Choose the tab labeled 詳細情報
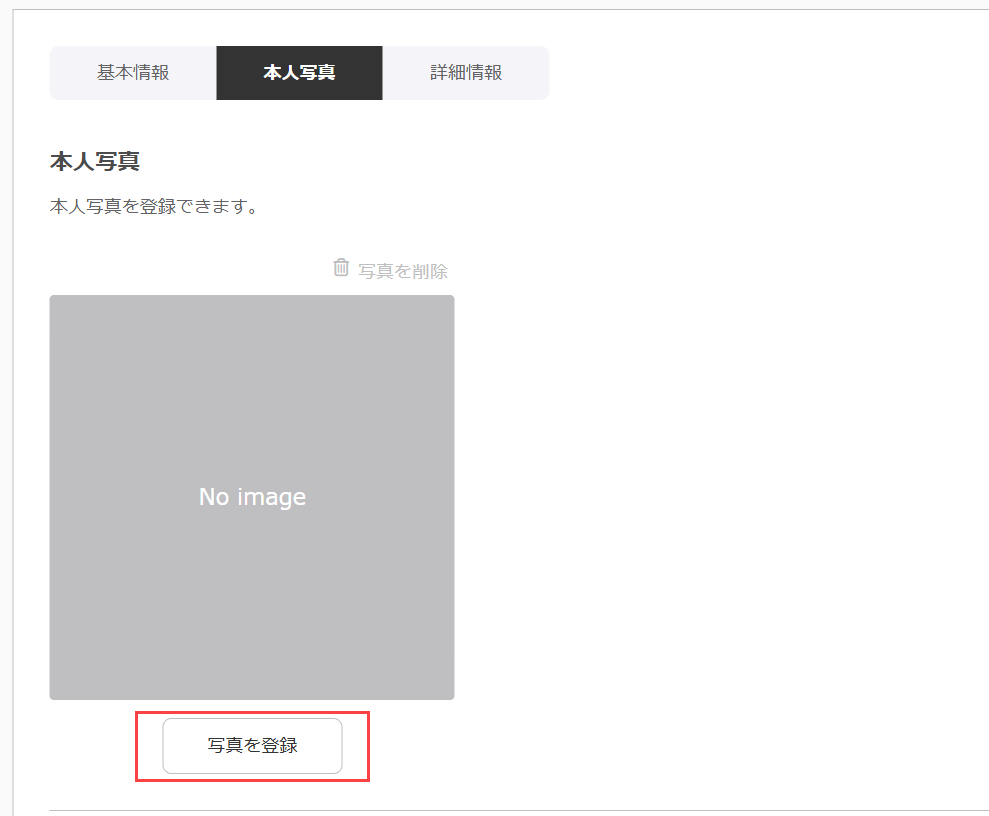This screenshot has width=989, height=816. point(466,73)
